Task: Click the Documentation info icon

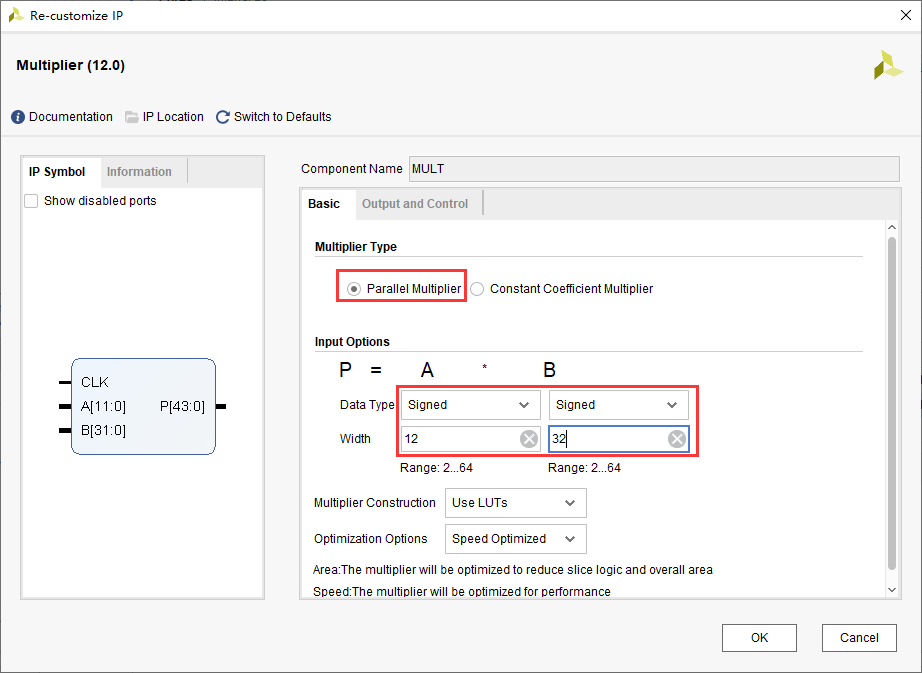Action: (x=18, y=117)
